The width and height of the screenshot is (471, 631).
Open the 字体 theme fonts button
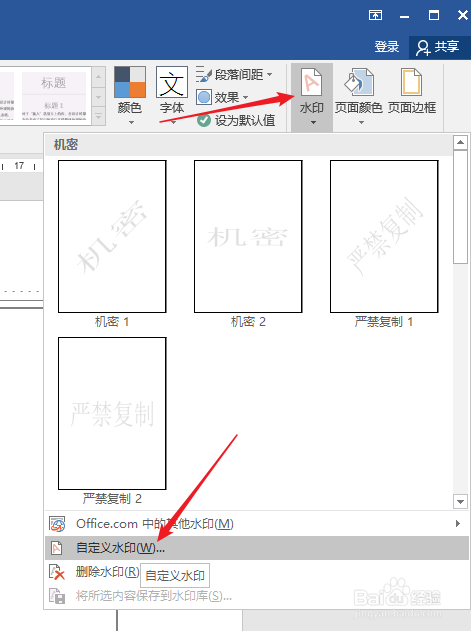click(x=172, y=97)
